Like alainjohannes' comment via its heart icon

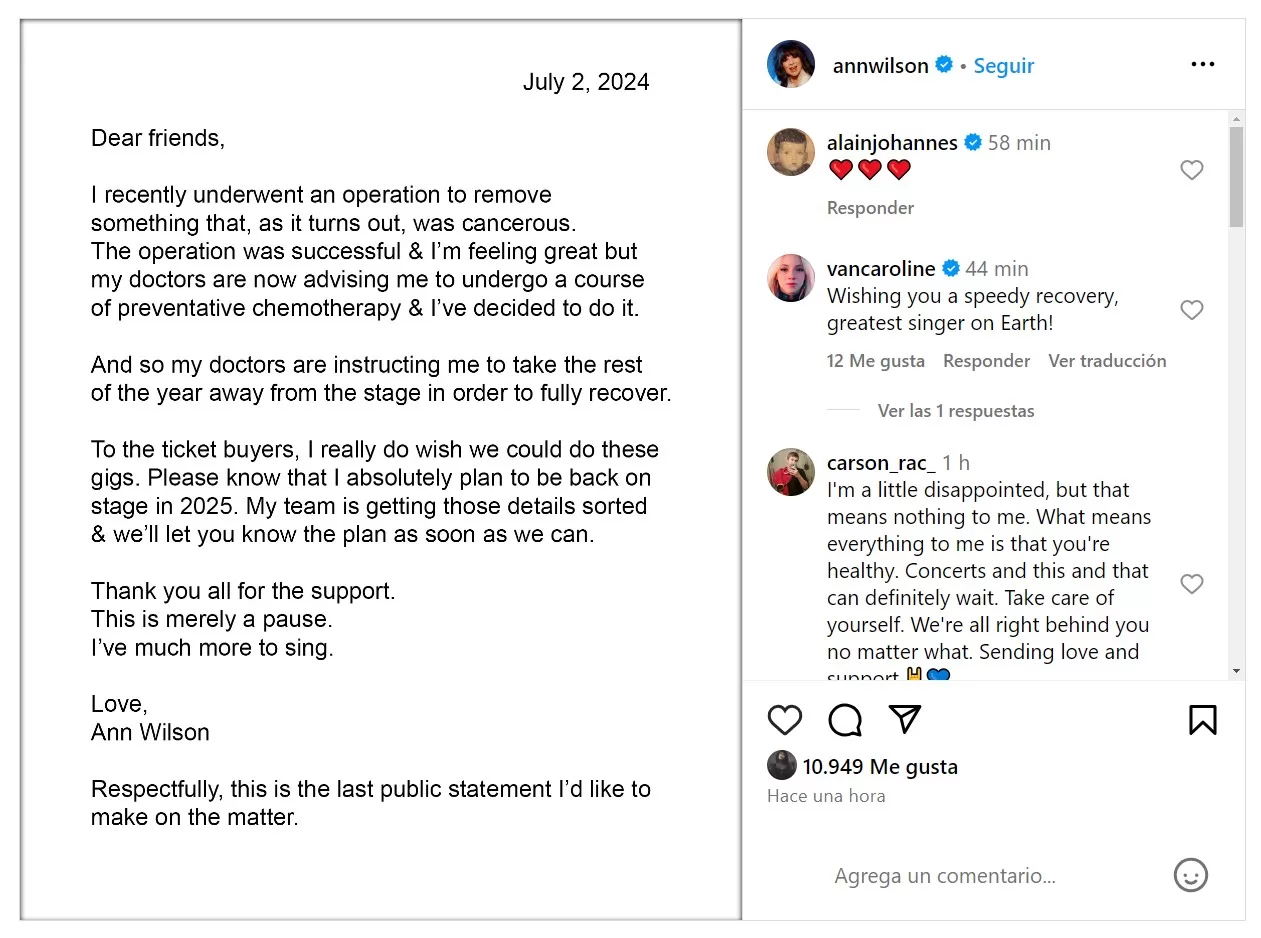[1192, 170]
